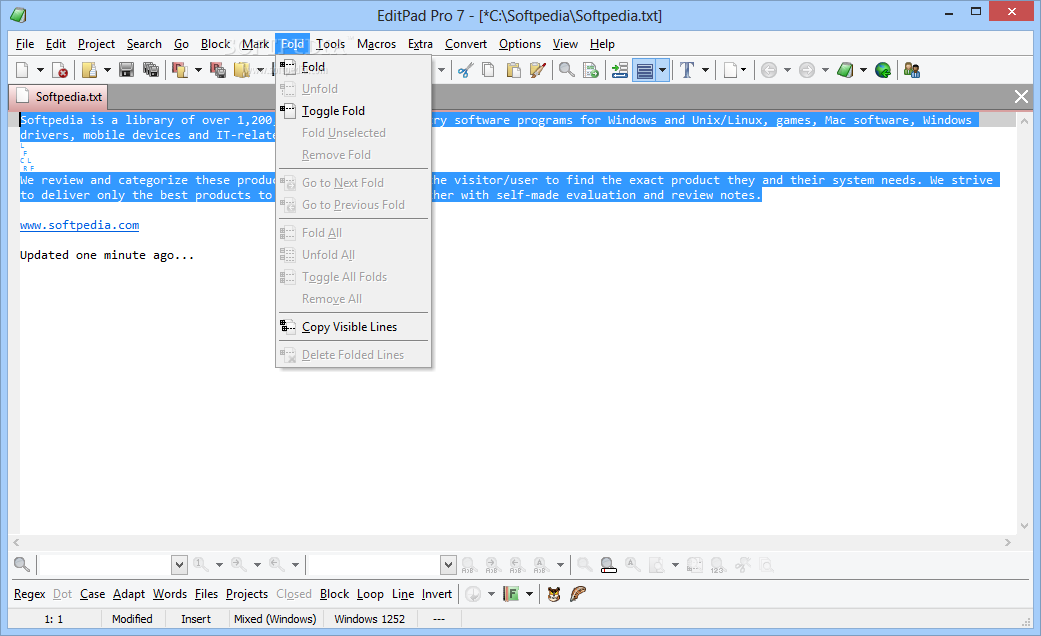Viewport: 1041px width, 636px height.
Task: Toggle the Adapt case option
Action: 129,594
